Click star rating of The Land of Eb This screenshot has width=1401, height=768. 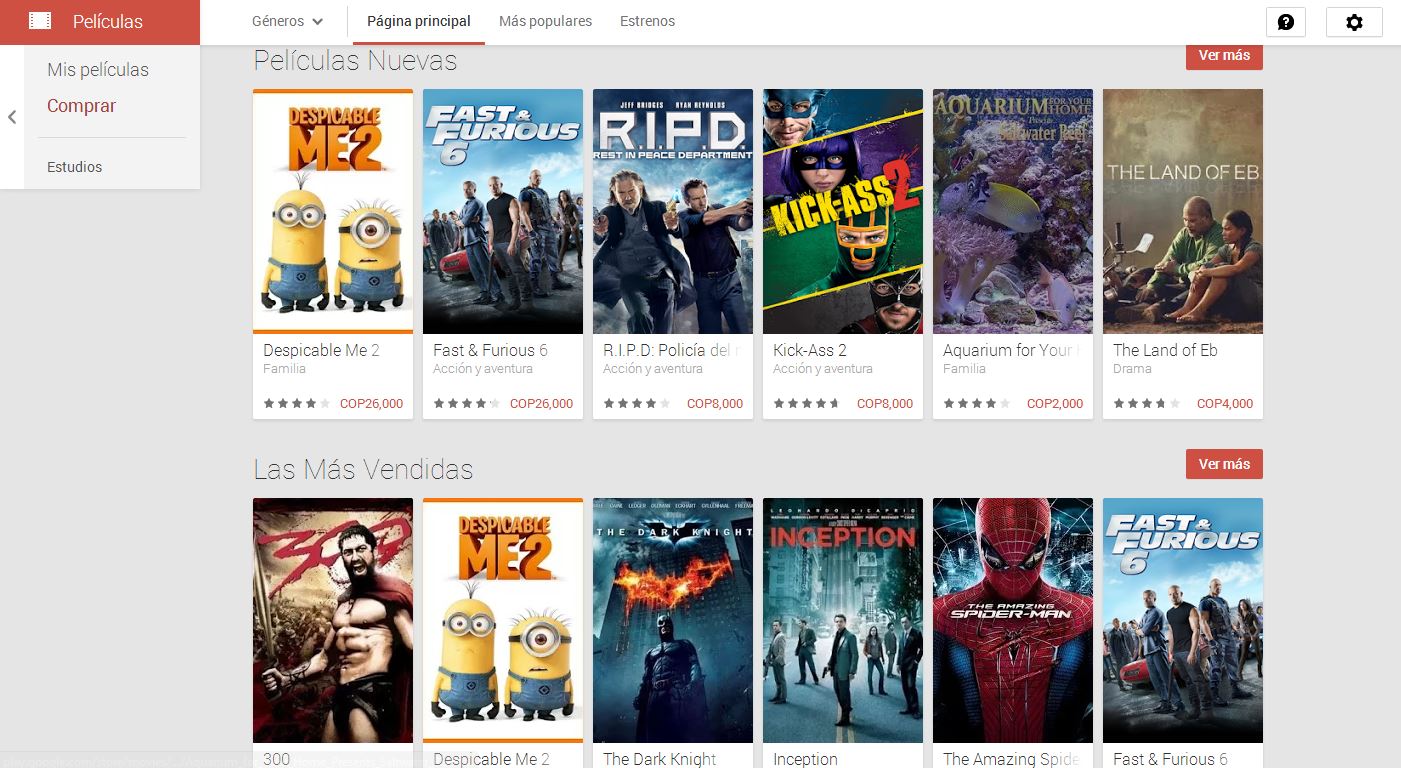tap(1146, 404)
